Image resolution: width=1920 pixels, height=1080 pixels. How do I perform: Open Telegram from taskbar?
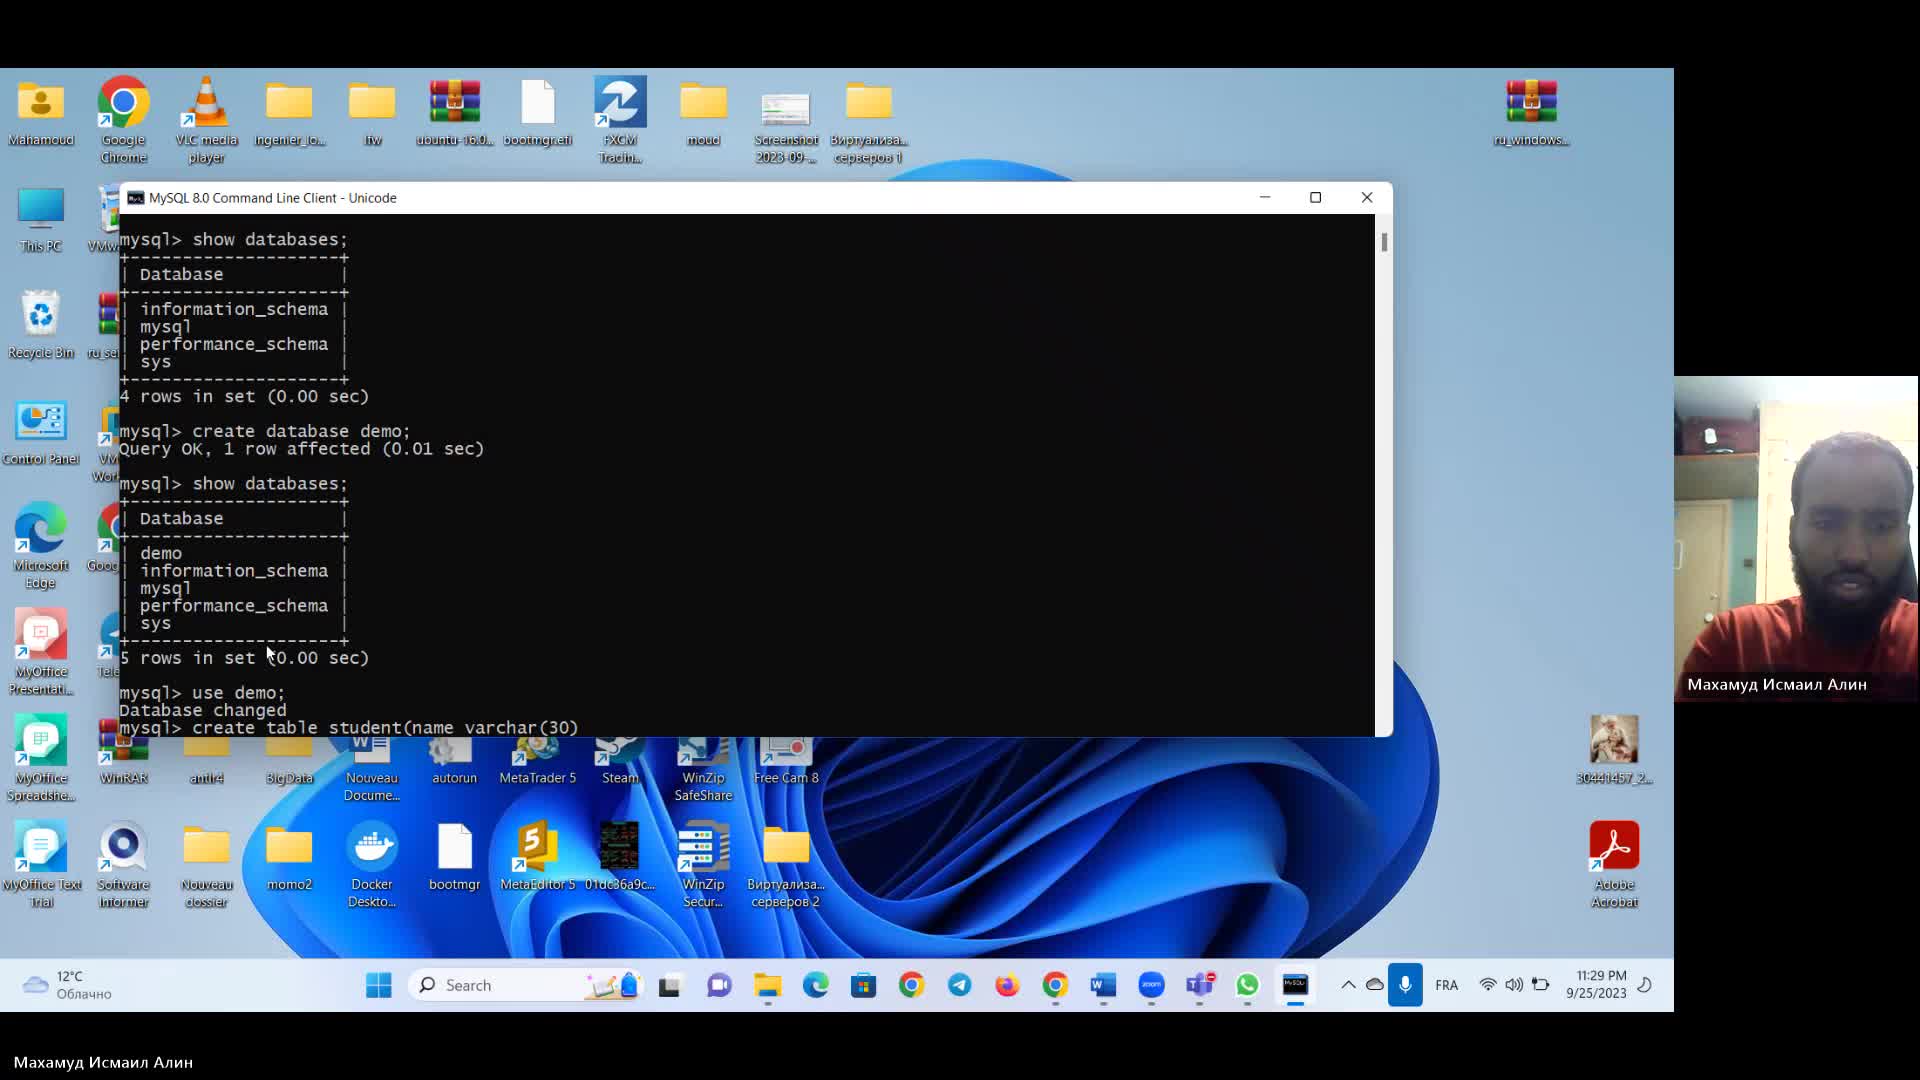[959, 985]
